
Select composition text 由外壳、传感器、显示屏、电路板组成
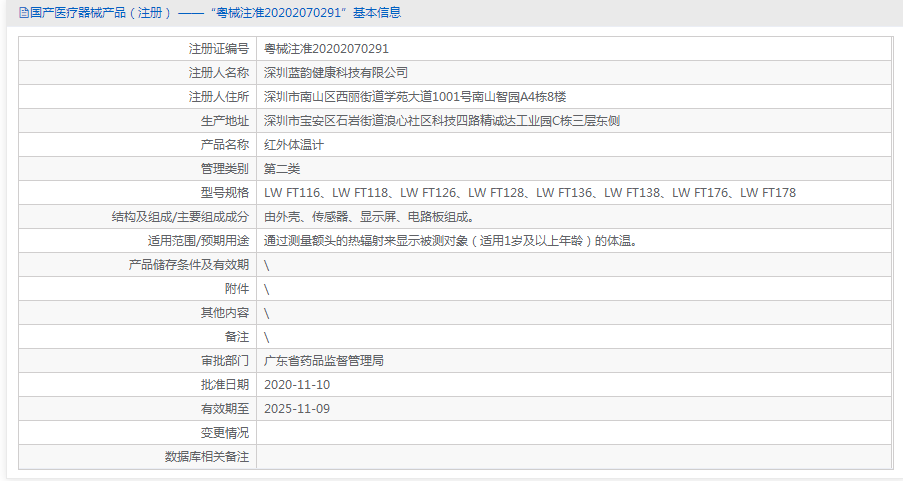pyautogui.click(x=369, y=217)
